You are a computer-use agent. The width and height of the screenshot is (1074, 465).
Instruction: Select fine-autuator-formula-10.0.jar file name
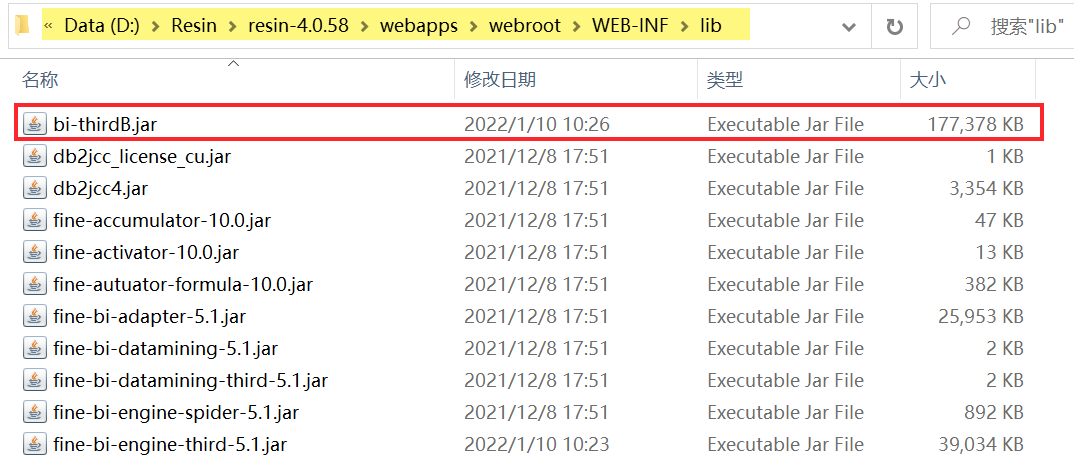[x=183, y=284]
